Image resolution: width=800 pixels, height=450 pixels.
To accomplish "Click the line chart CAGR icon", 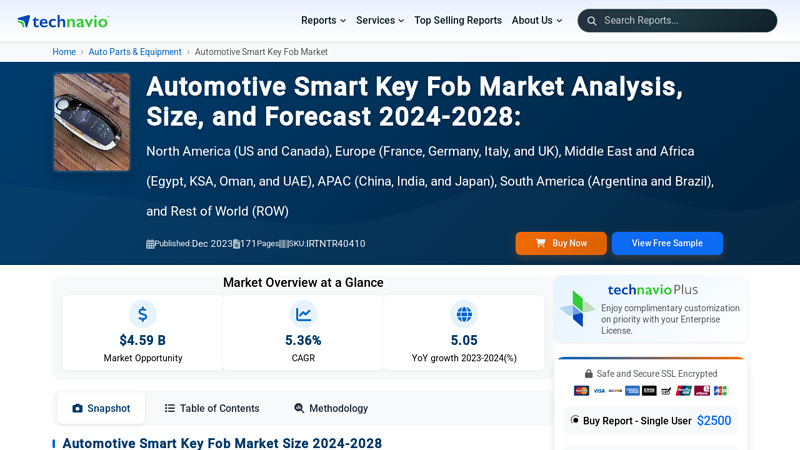I will point(303,314).
